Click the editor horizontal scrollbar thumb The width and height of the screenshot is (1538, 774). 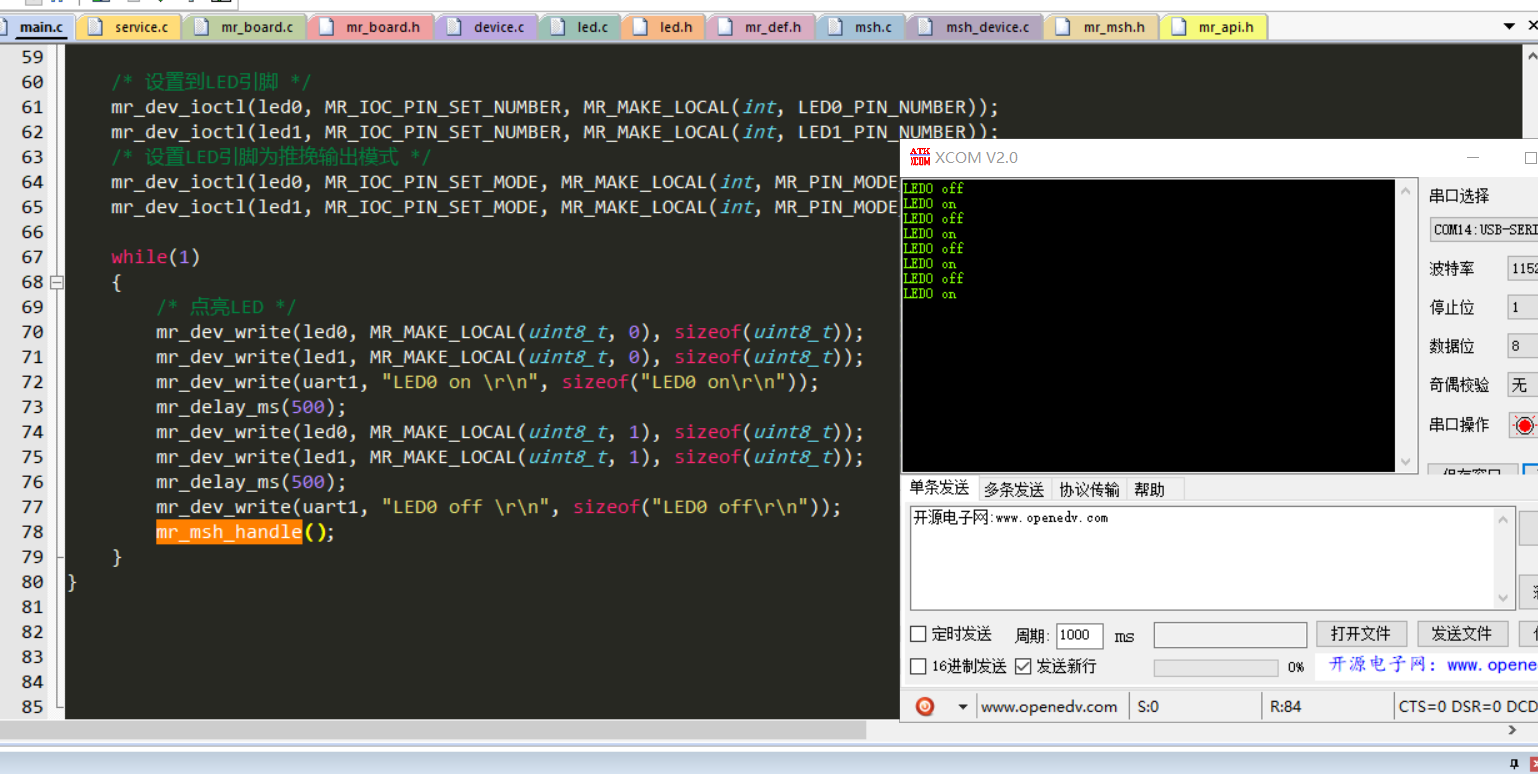[433, 731]
